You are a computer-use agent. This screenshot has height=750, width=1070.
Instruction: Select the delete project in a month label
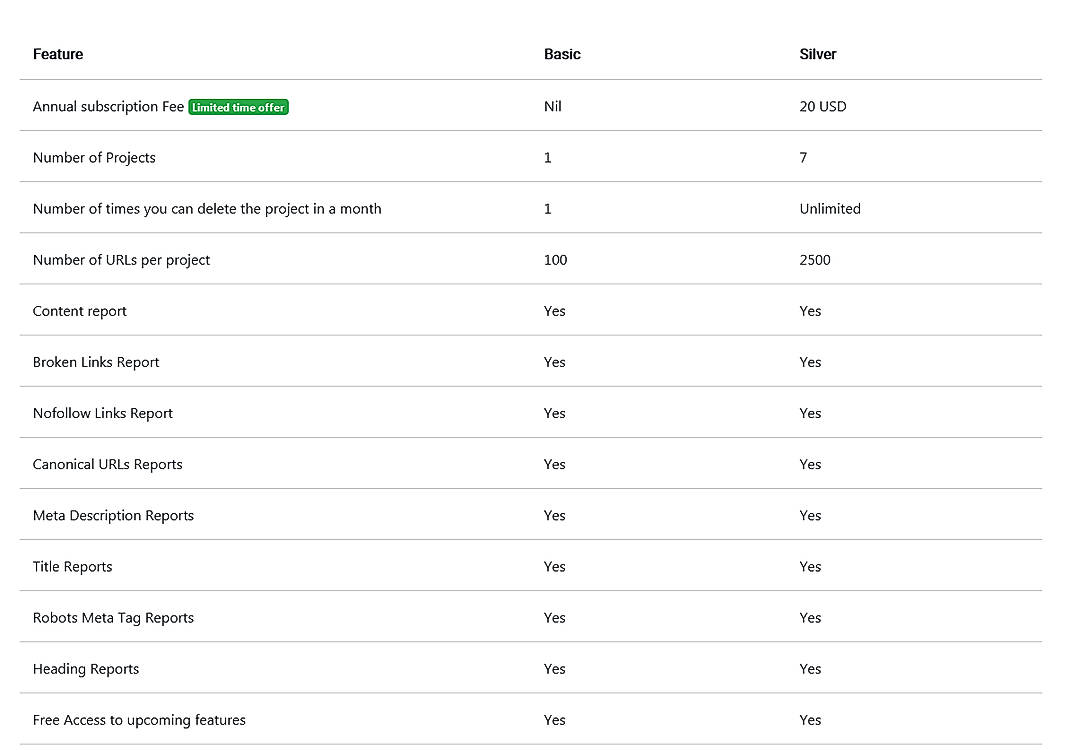[x=207, y=209]
